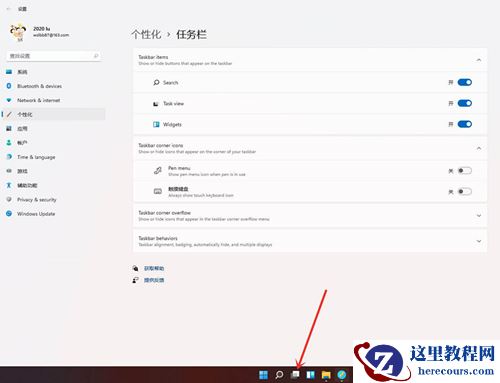Click the accessibility figure icon in sidebar
This screenshot has height=383, width=500.
click(9, 185)
